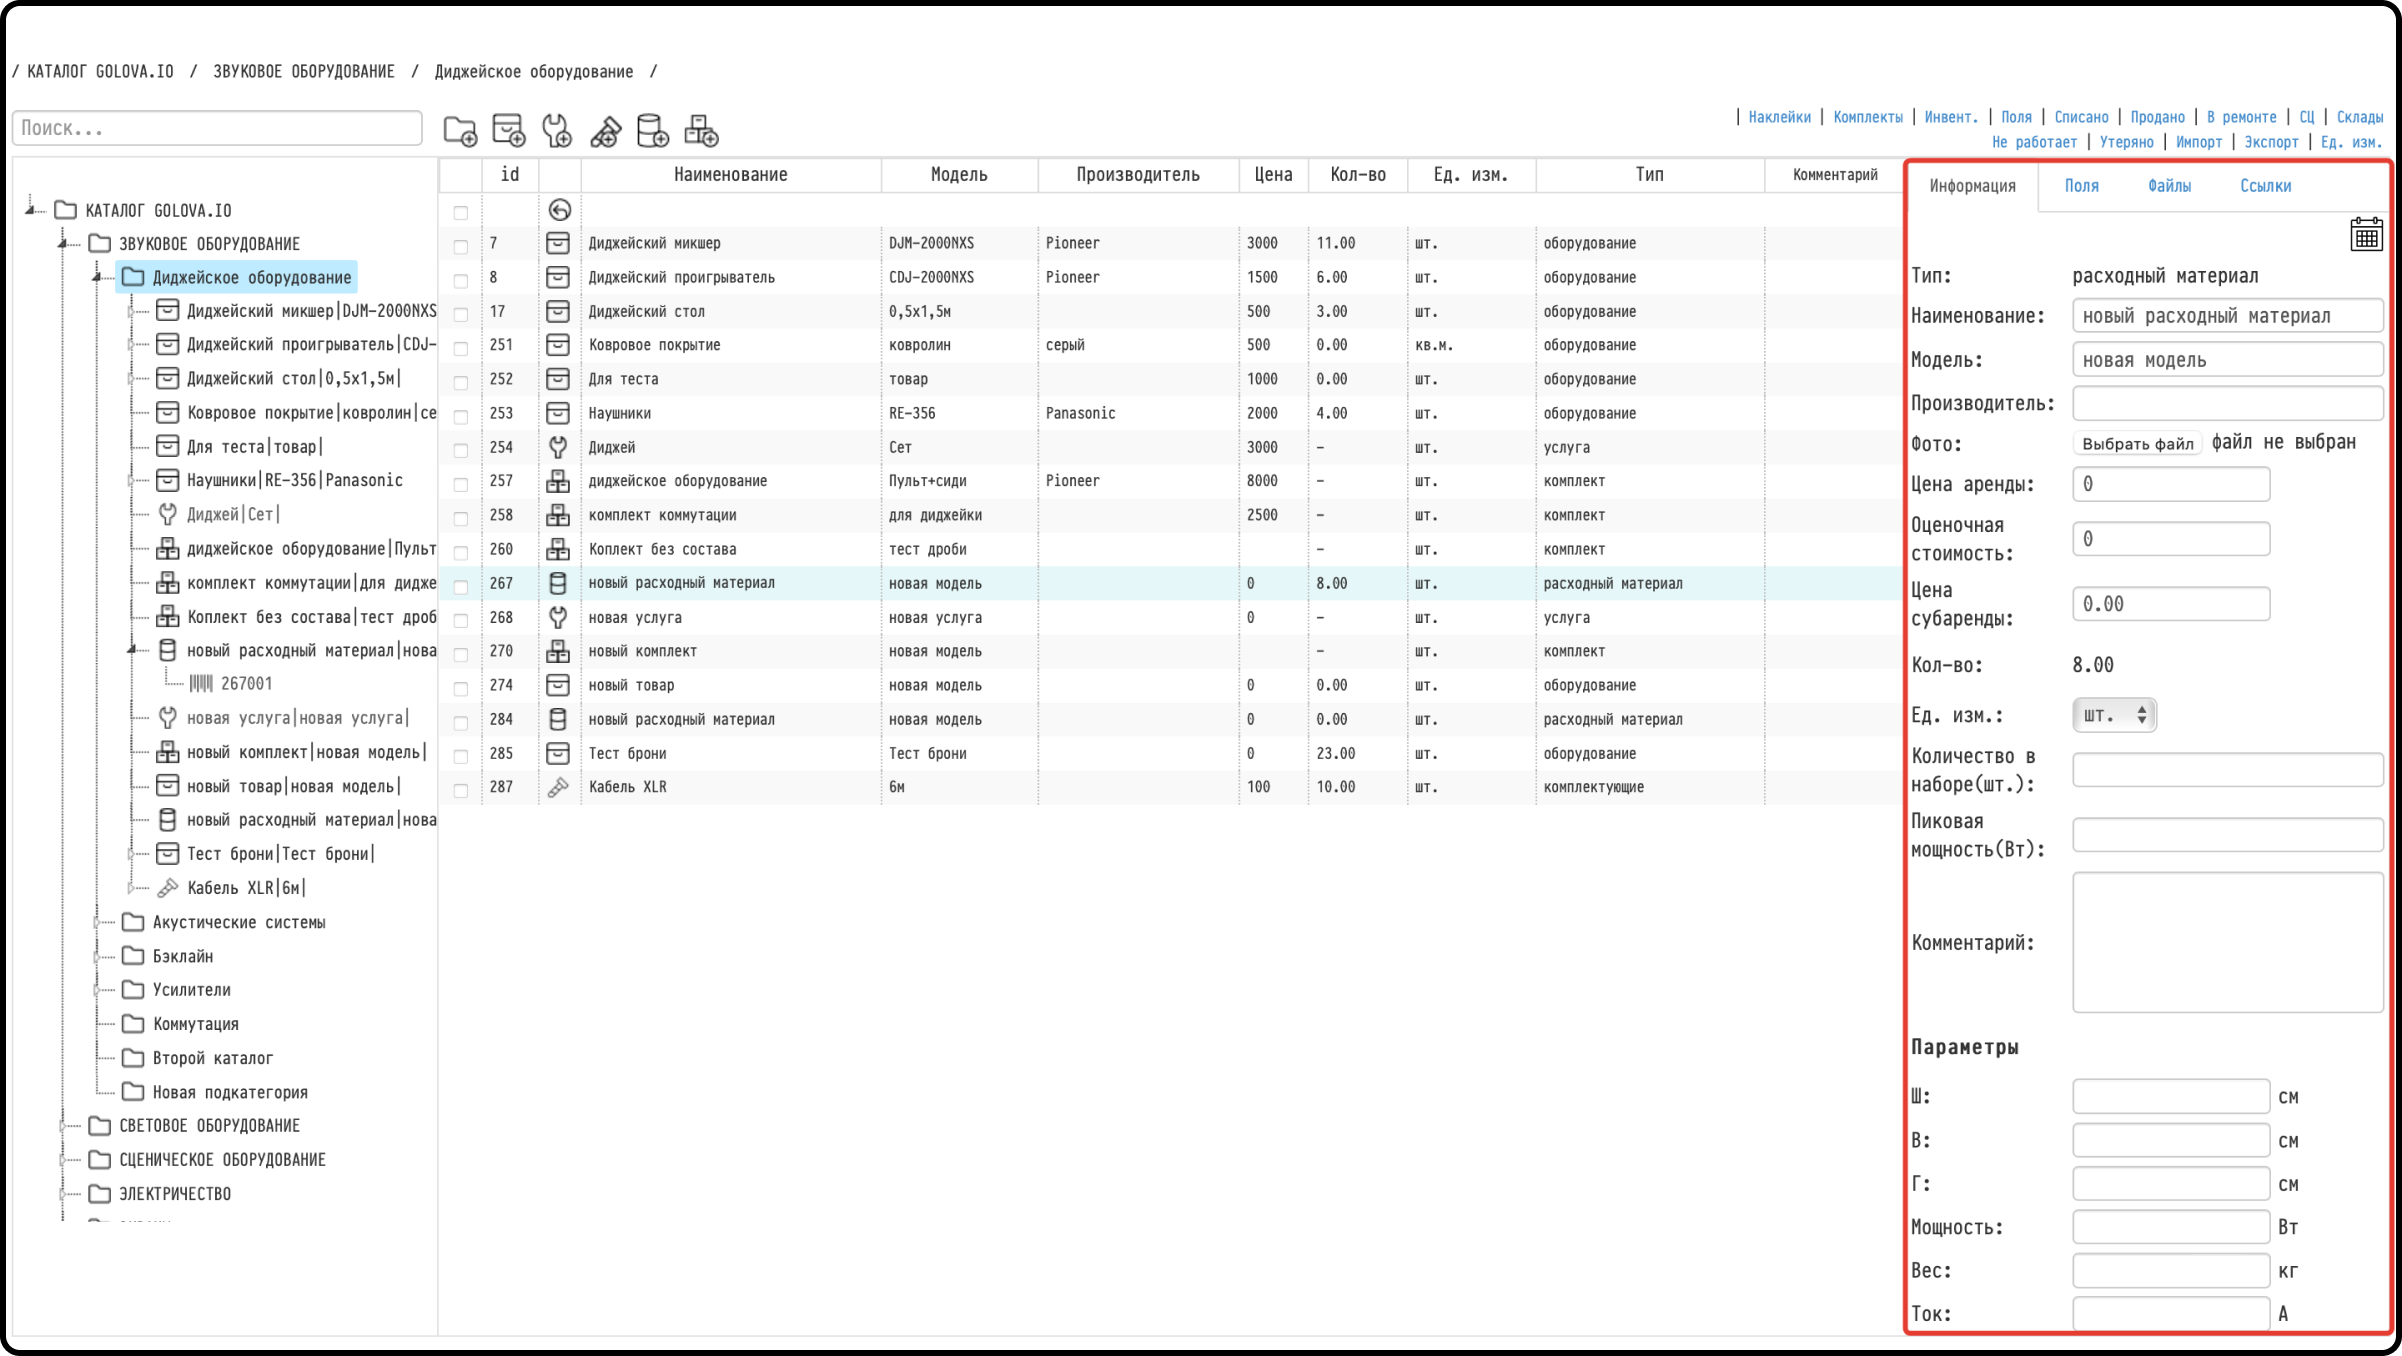Switch to the Поля tab
The height and width of the screenshot is (1356, 2402).
(x=2081, y=186)
